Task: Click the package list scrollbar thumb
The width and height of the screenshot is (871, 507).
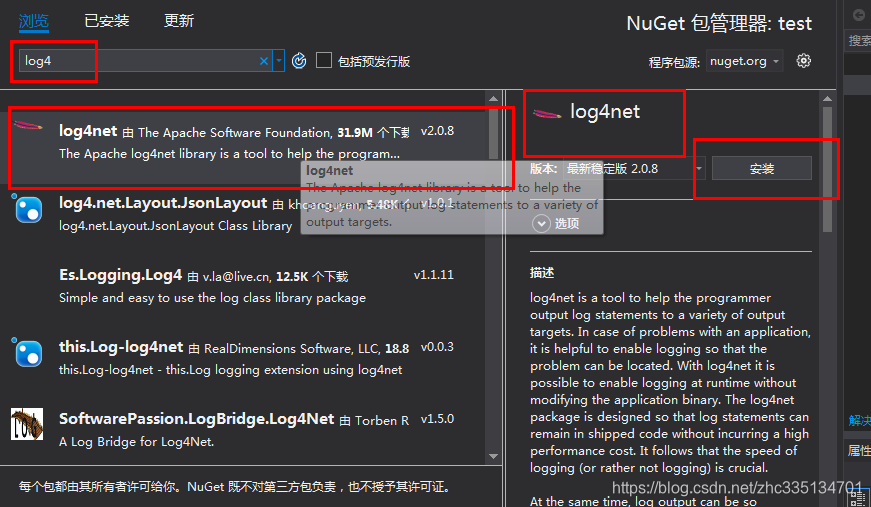Action: click(493, 134)
